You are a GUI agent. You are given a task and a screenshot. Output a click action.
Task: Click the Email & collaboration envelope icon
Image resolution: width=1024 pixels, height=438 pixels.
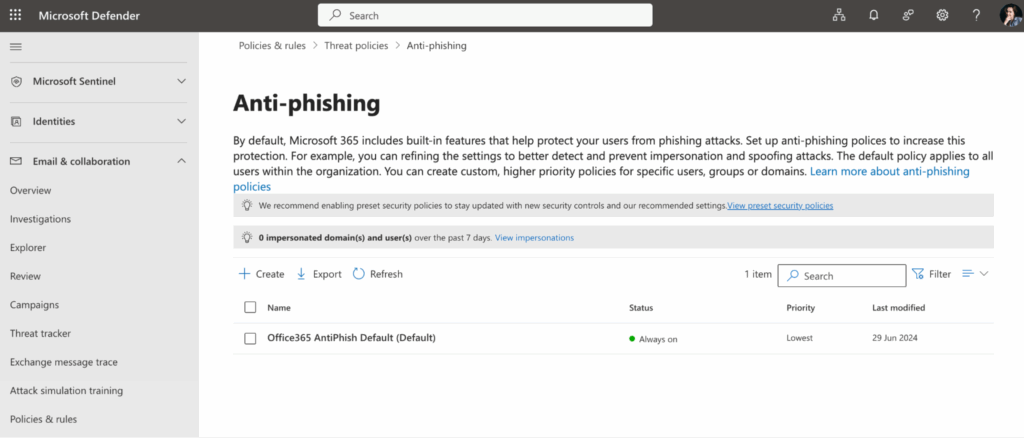[17, 161]
